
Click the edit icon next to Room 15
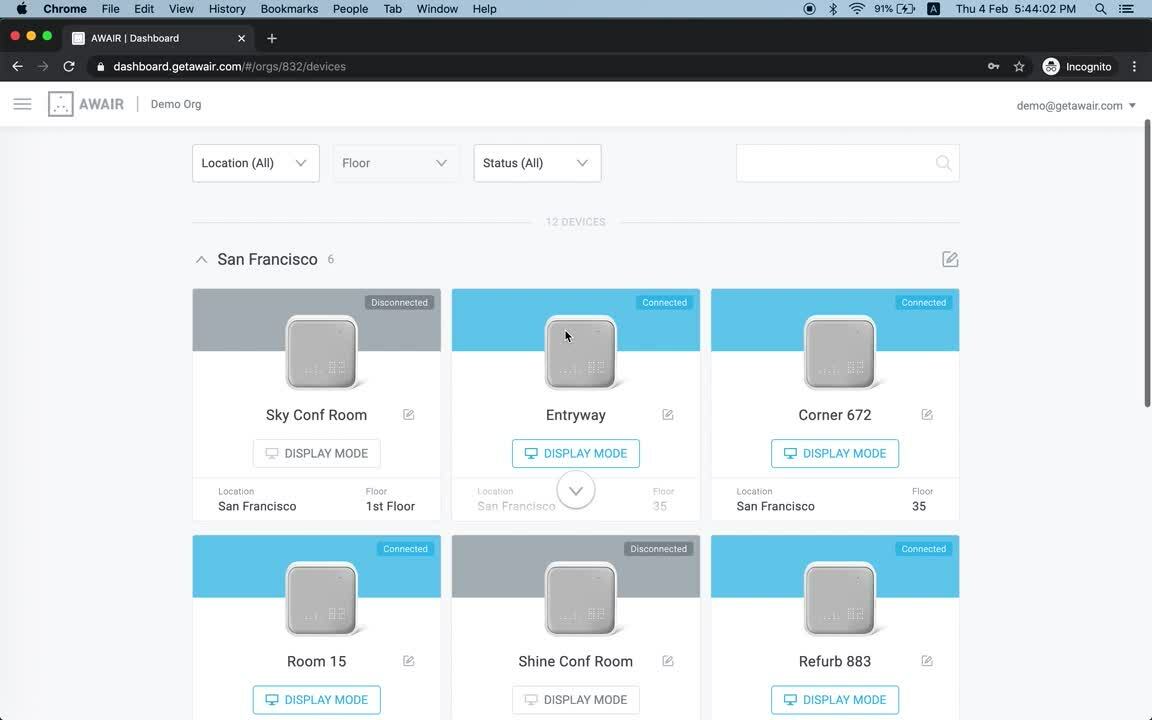pos(409,661)
